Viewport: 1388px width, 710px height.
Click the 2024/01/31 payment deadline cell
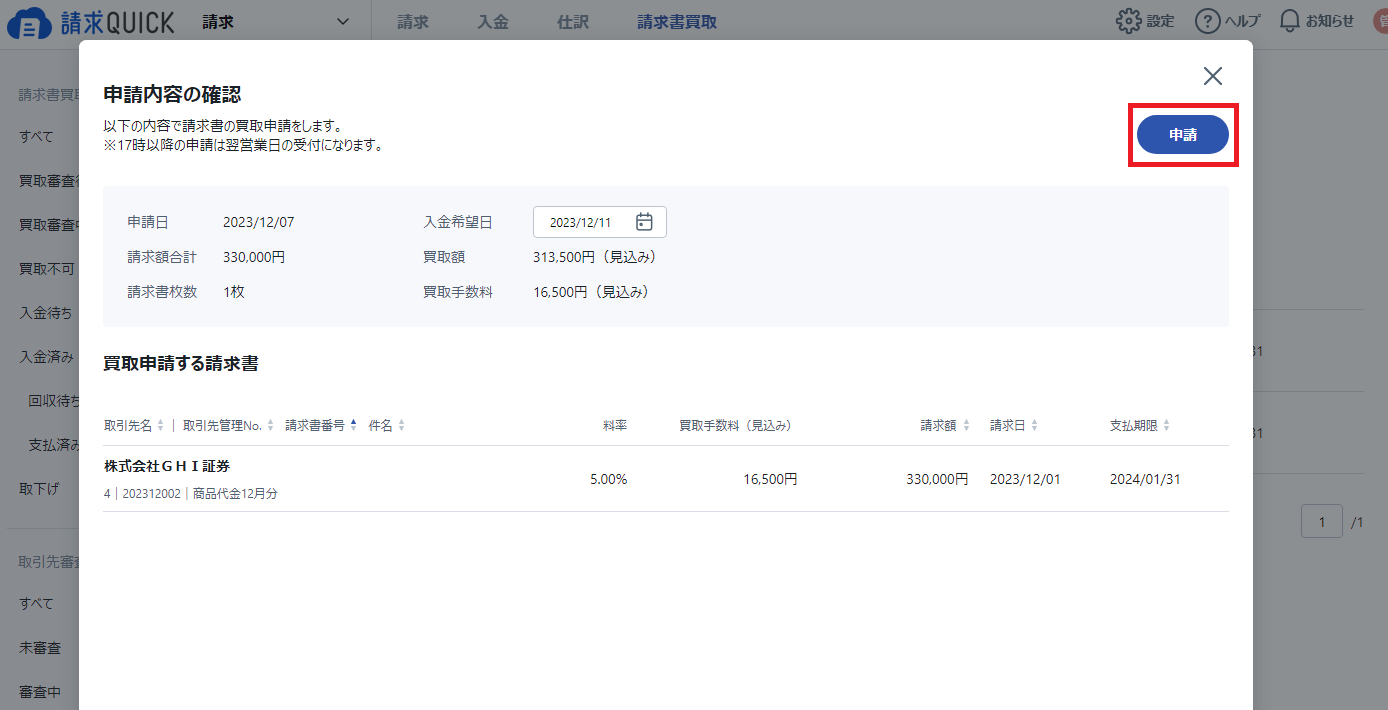[1145, 479]
